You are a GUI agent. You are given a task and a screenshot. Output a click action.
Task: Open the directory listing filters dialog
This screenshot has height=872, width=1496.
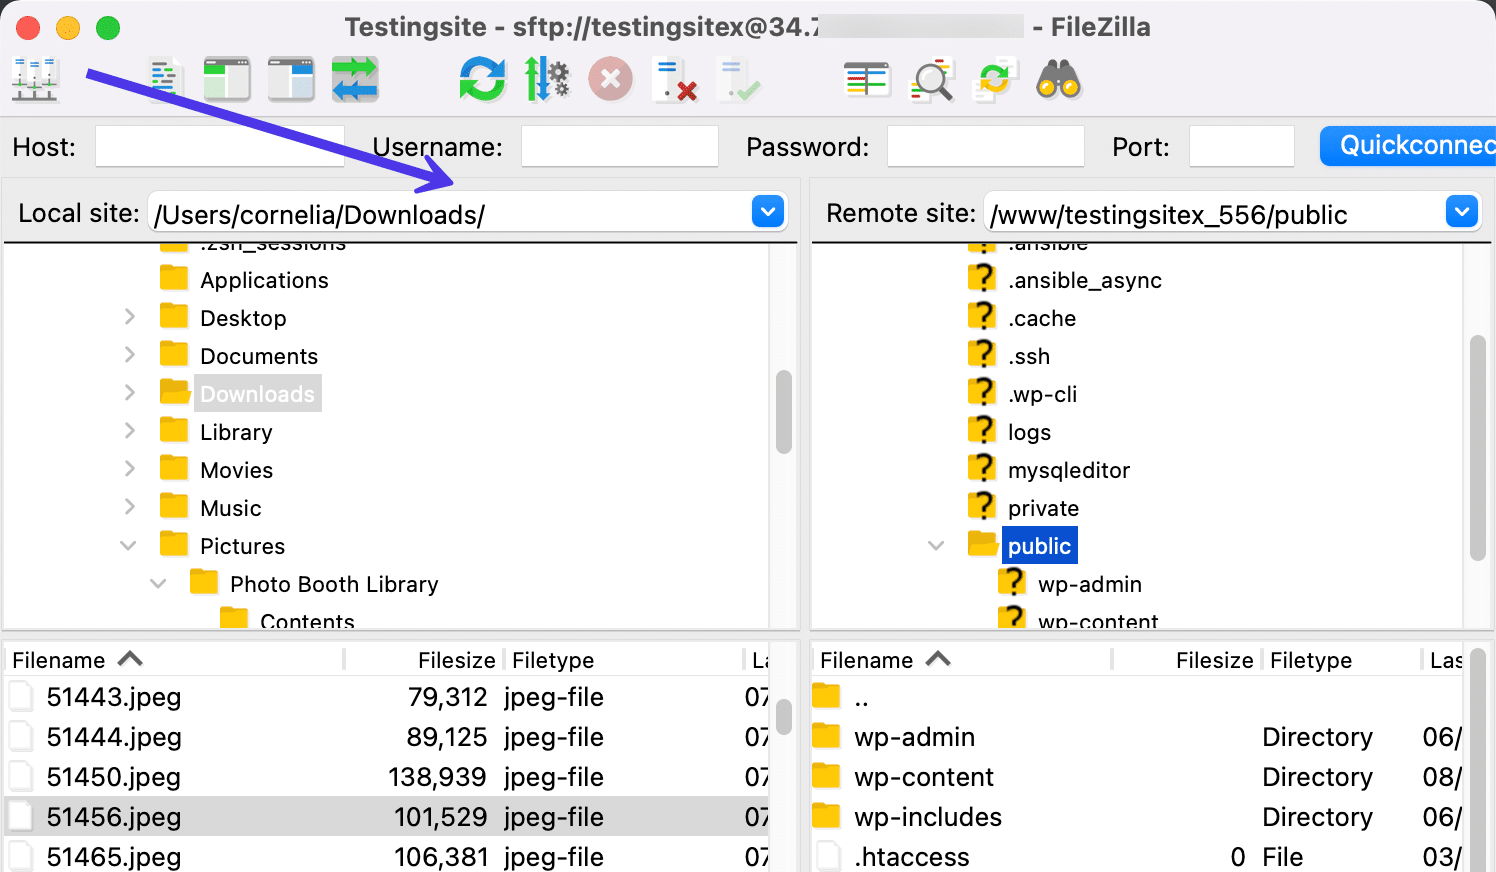point(866,80)
